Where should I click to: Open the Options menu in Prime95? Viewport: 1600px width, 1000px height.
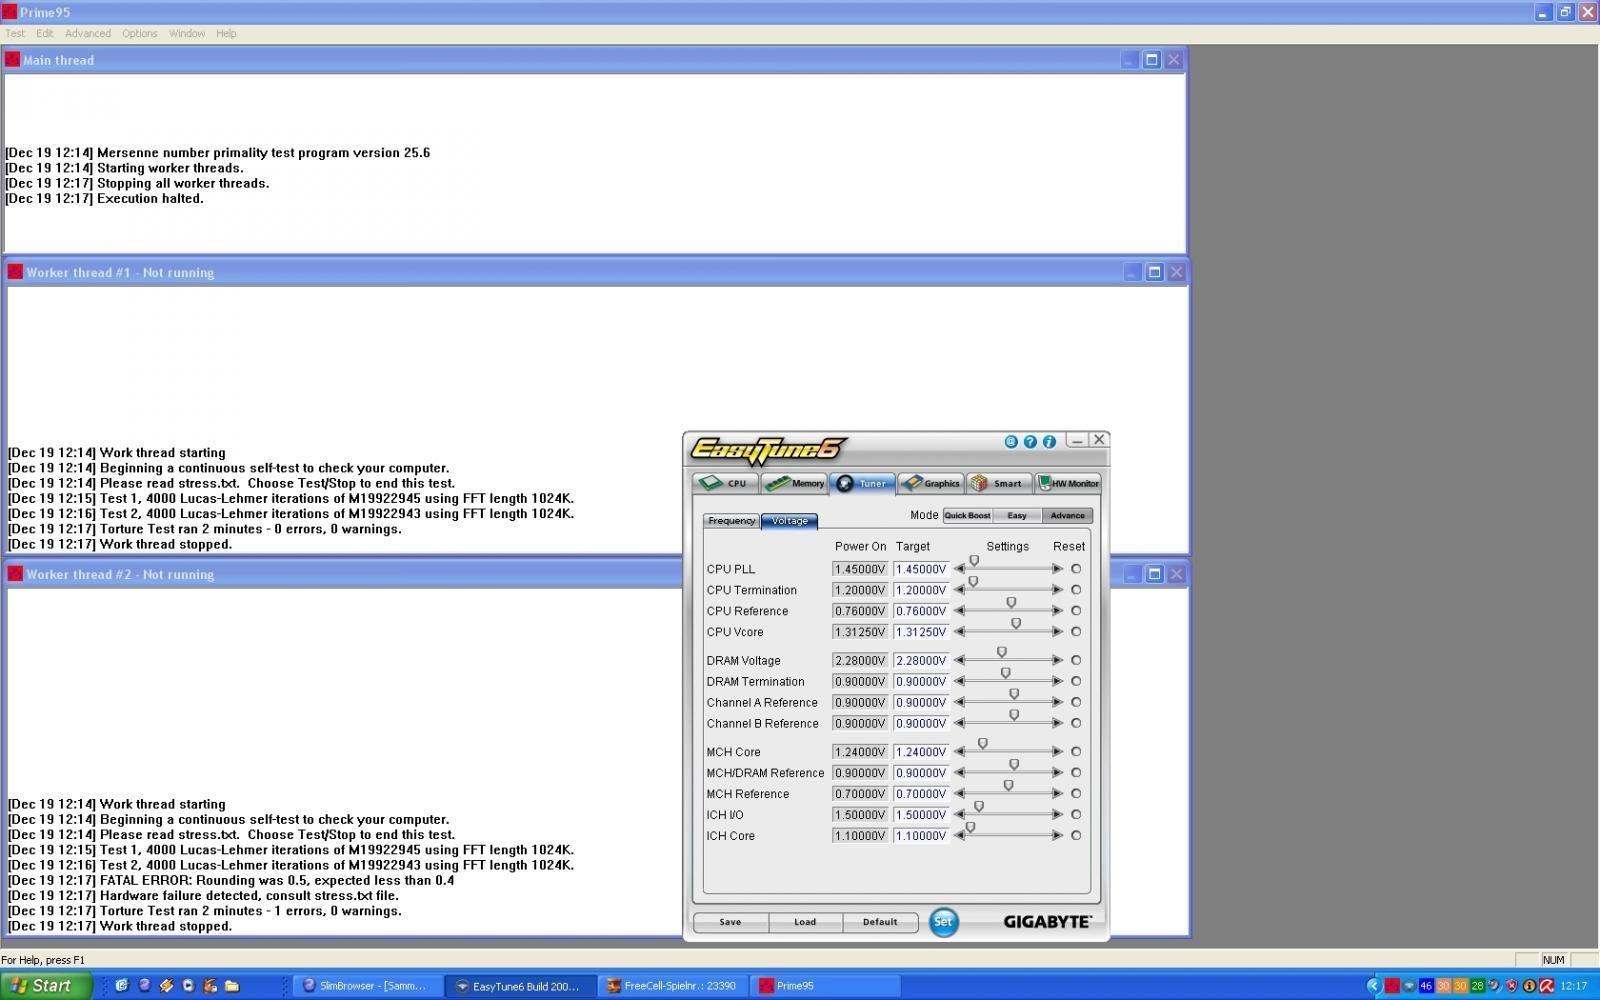140,33
